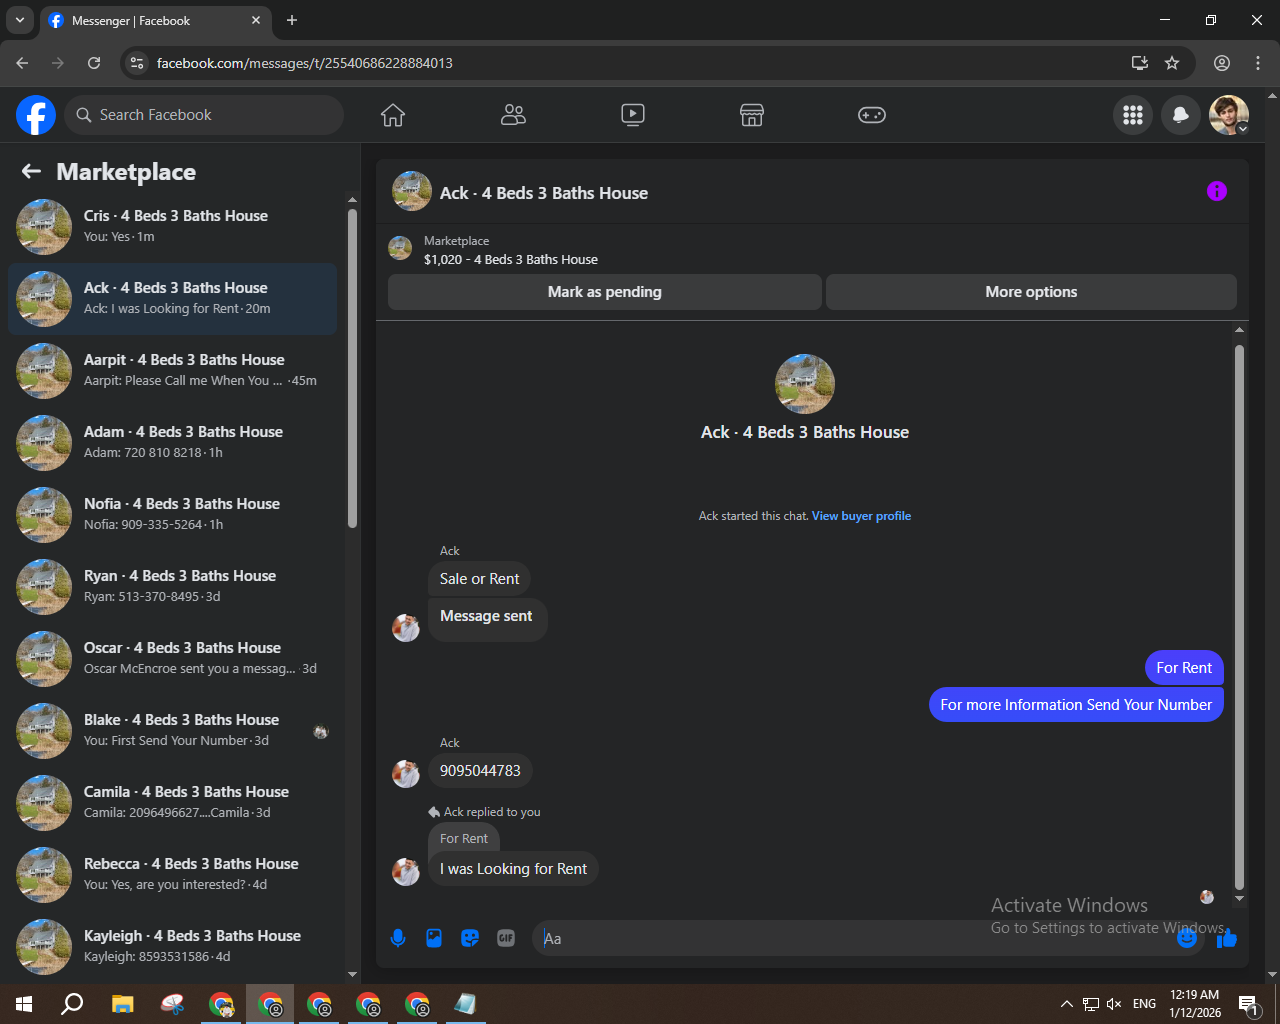The image size is (1280, 1024).
Task: Click the More options button
Action: click(x=1031, y=292)
